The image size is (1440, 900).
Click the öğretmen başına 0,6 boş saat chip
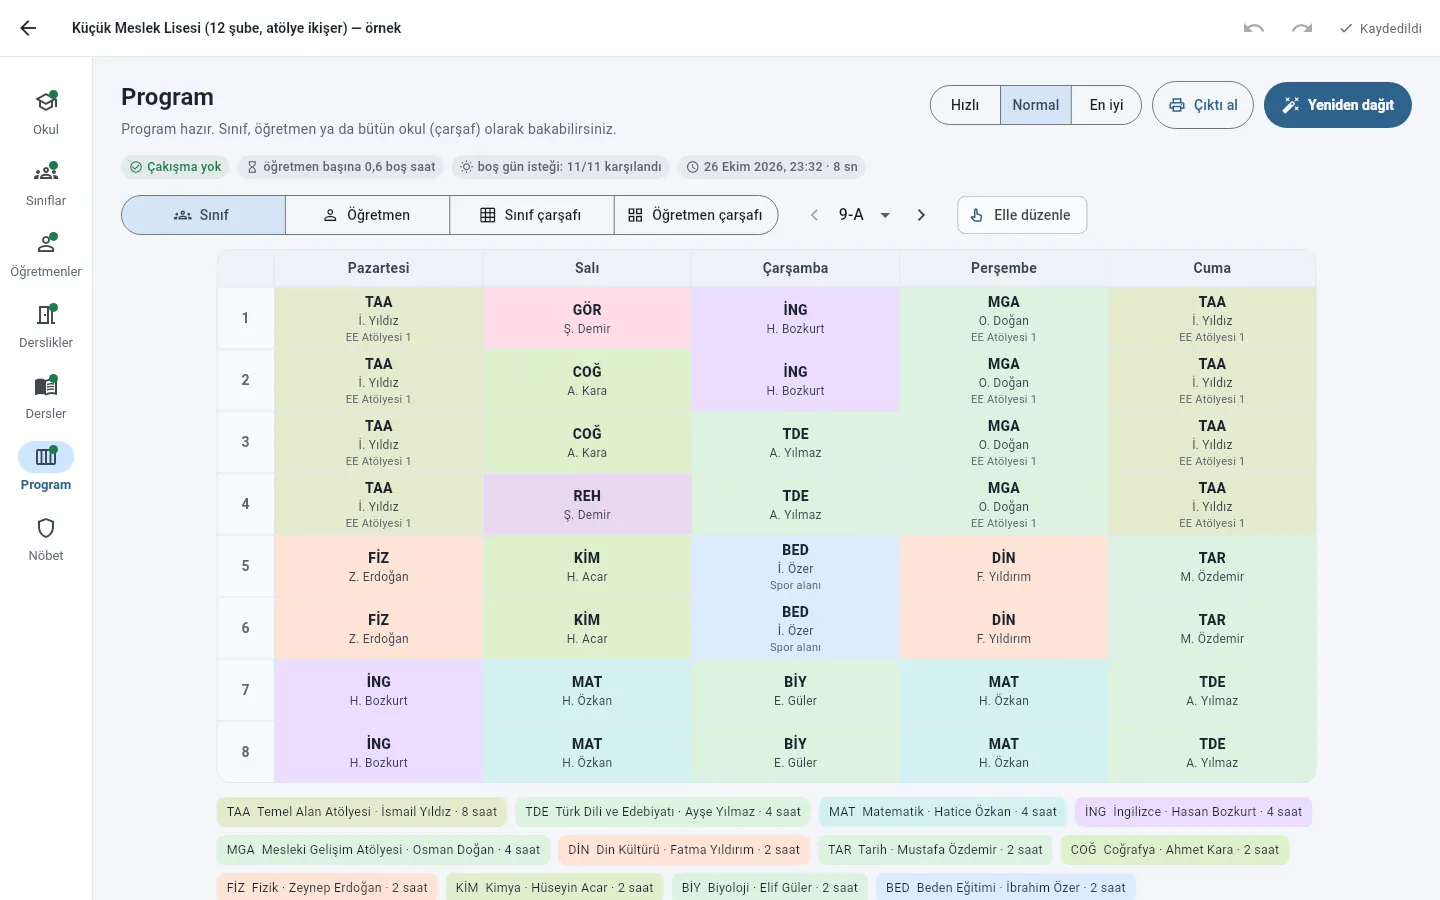[342, 167]
